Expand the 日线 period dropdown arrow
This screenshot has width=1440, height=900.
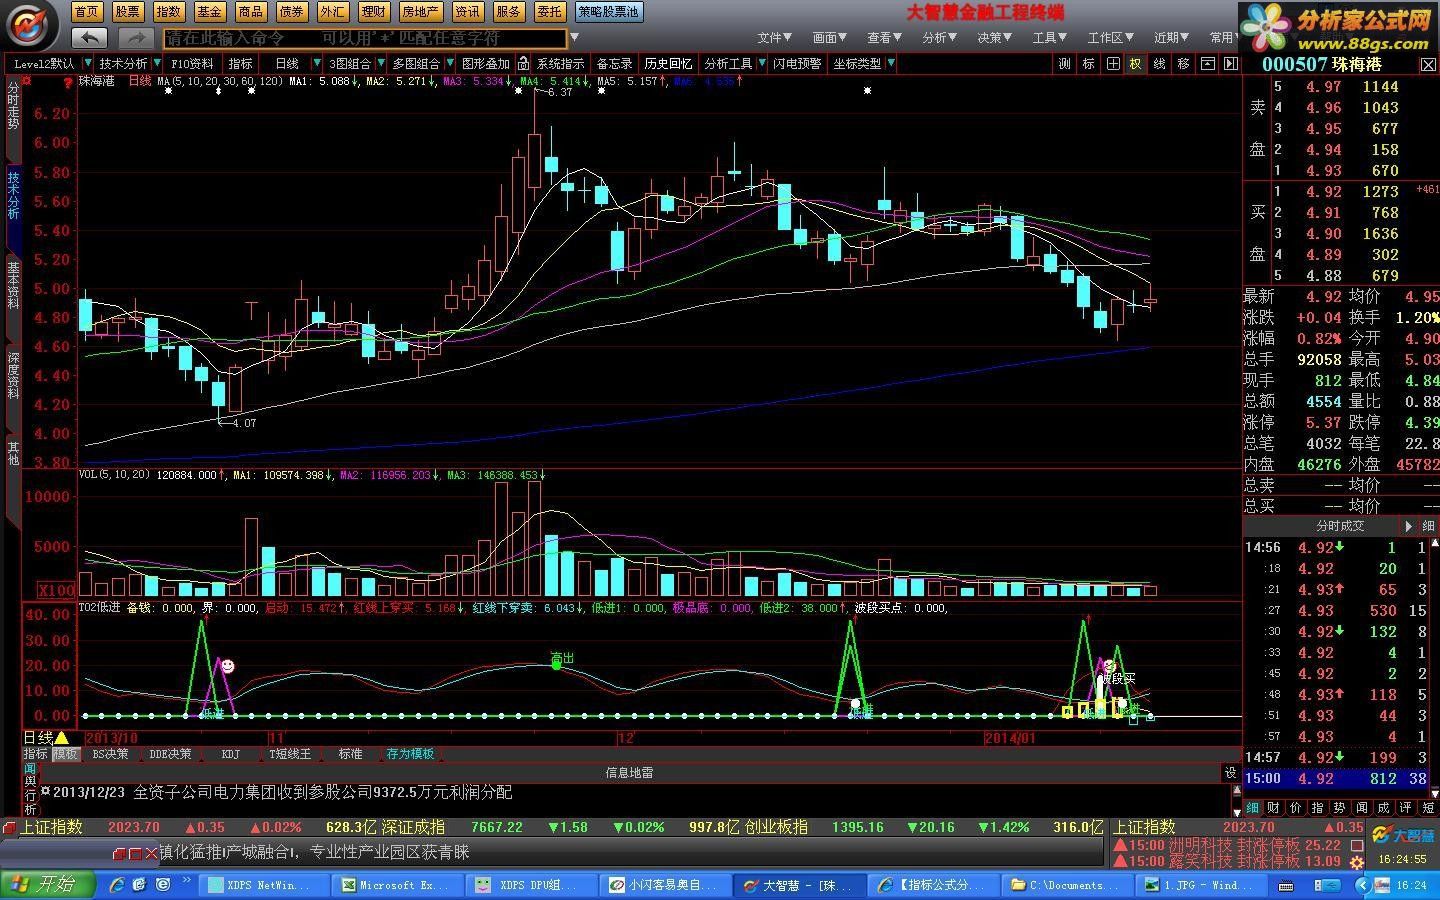pyautogui.click(x=319, y=63)
